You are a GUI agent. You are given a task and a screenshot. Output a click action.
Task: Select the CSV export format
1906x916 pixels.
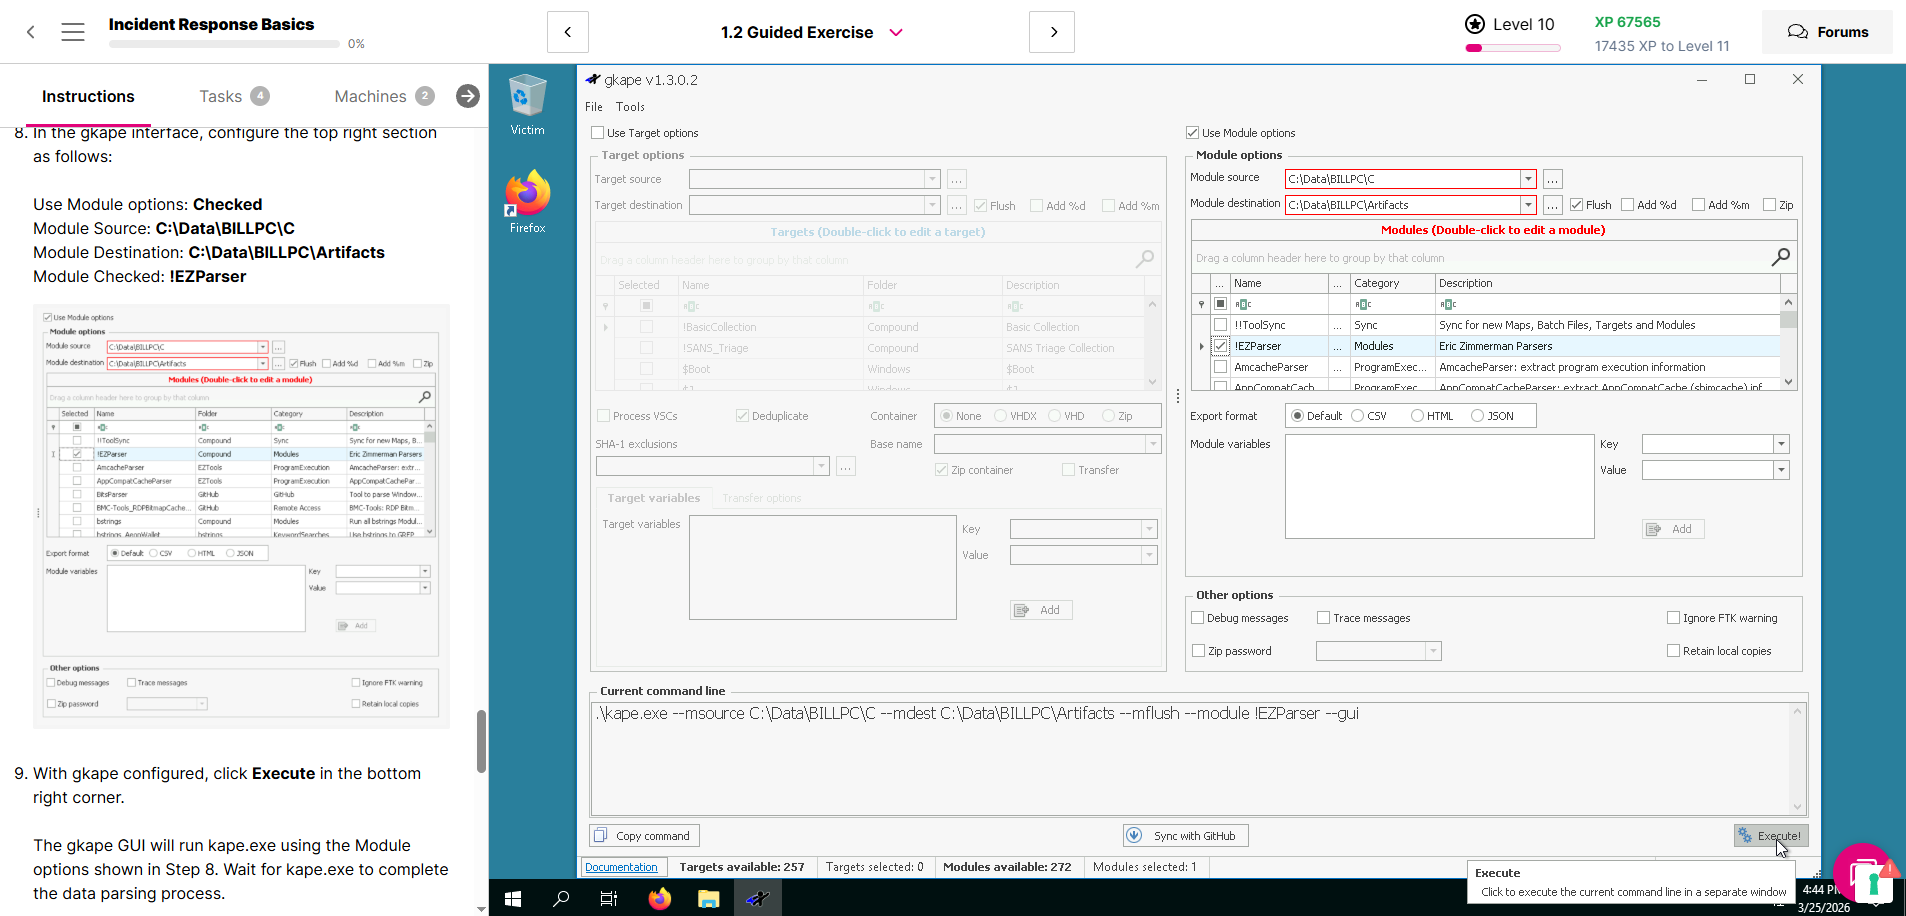[1358, 416]
